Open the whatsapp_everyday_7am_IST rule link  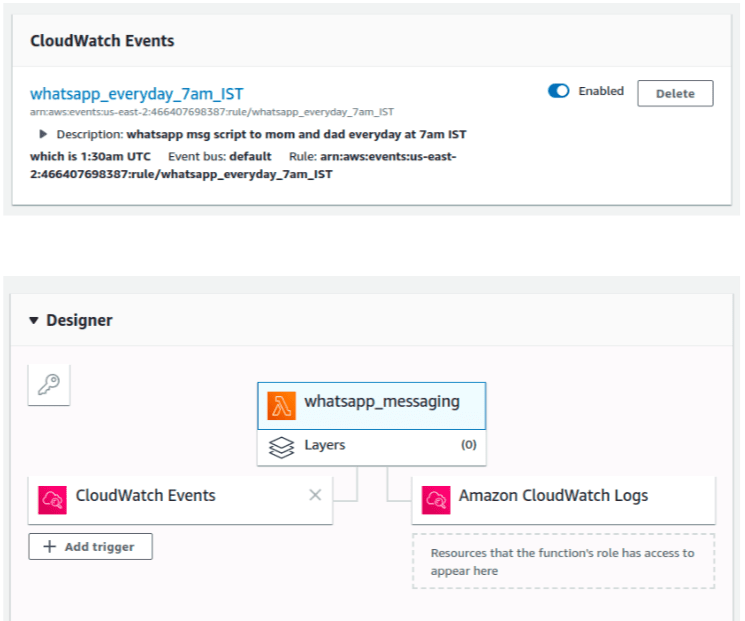point(136,94)
